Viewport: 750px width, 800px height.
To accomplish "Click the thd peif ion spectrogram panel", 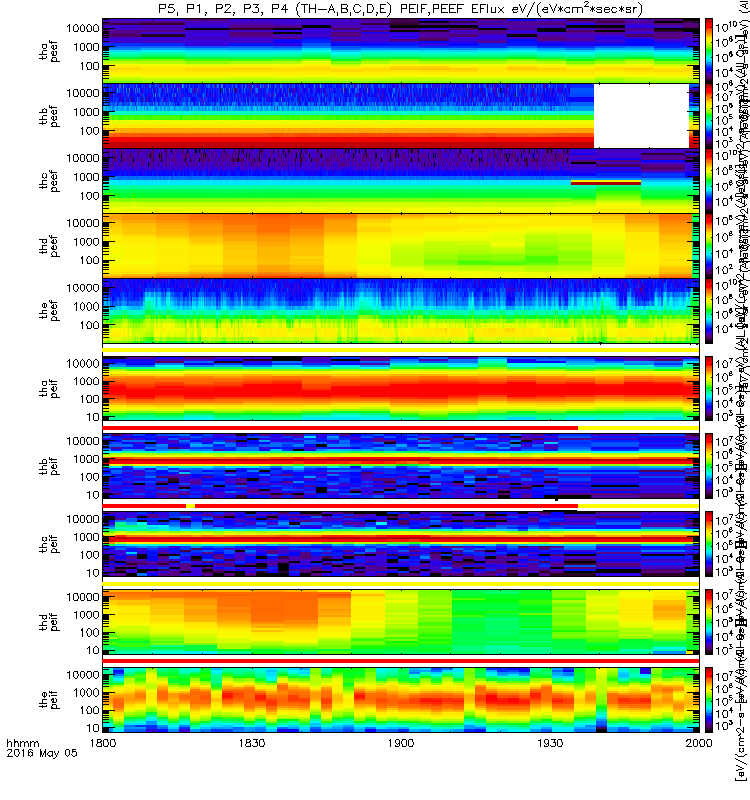I will point(401,622).
